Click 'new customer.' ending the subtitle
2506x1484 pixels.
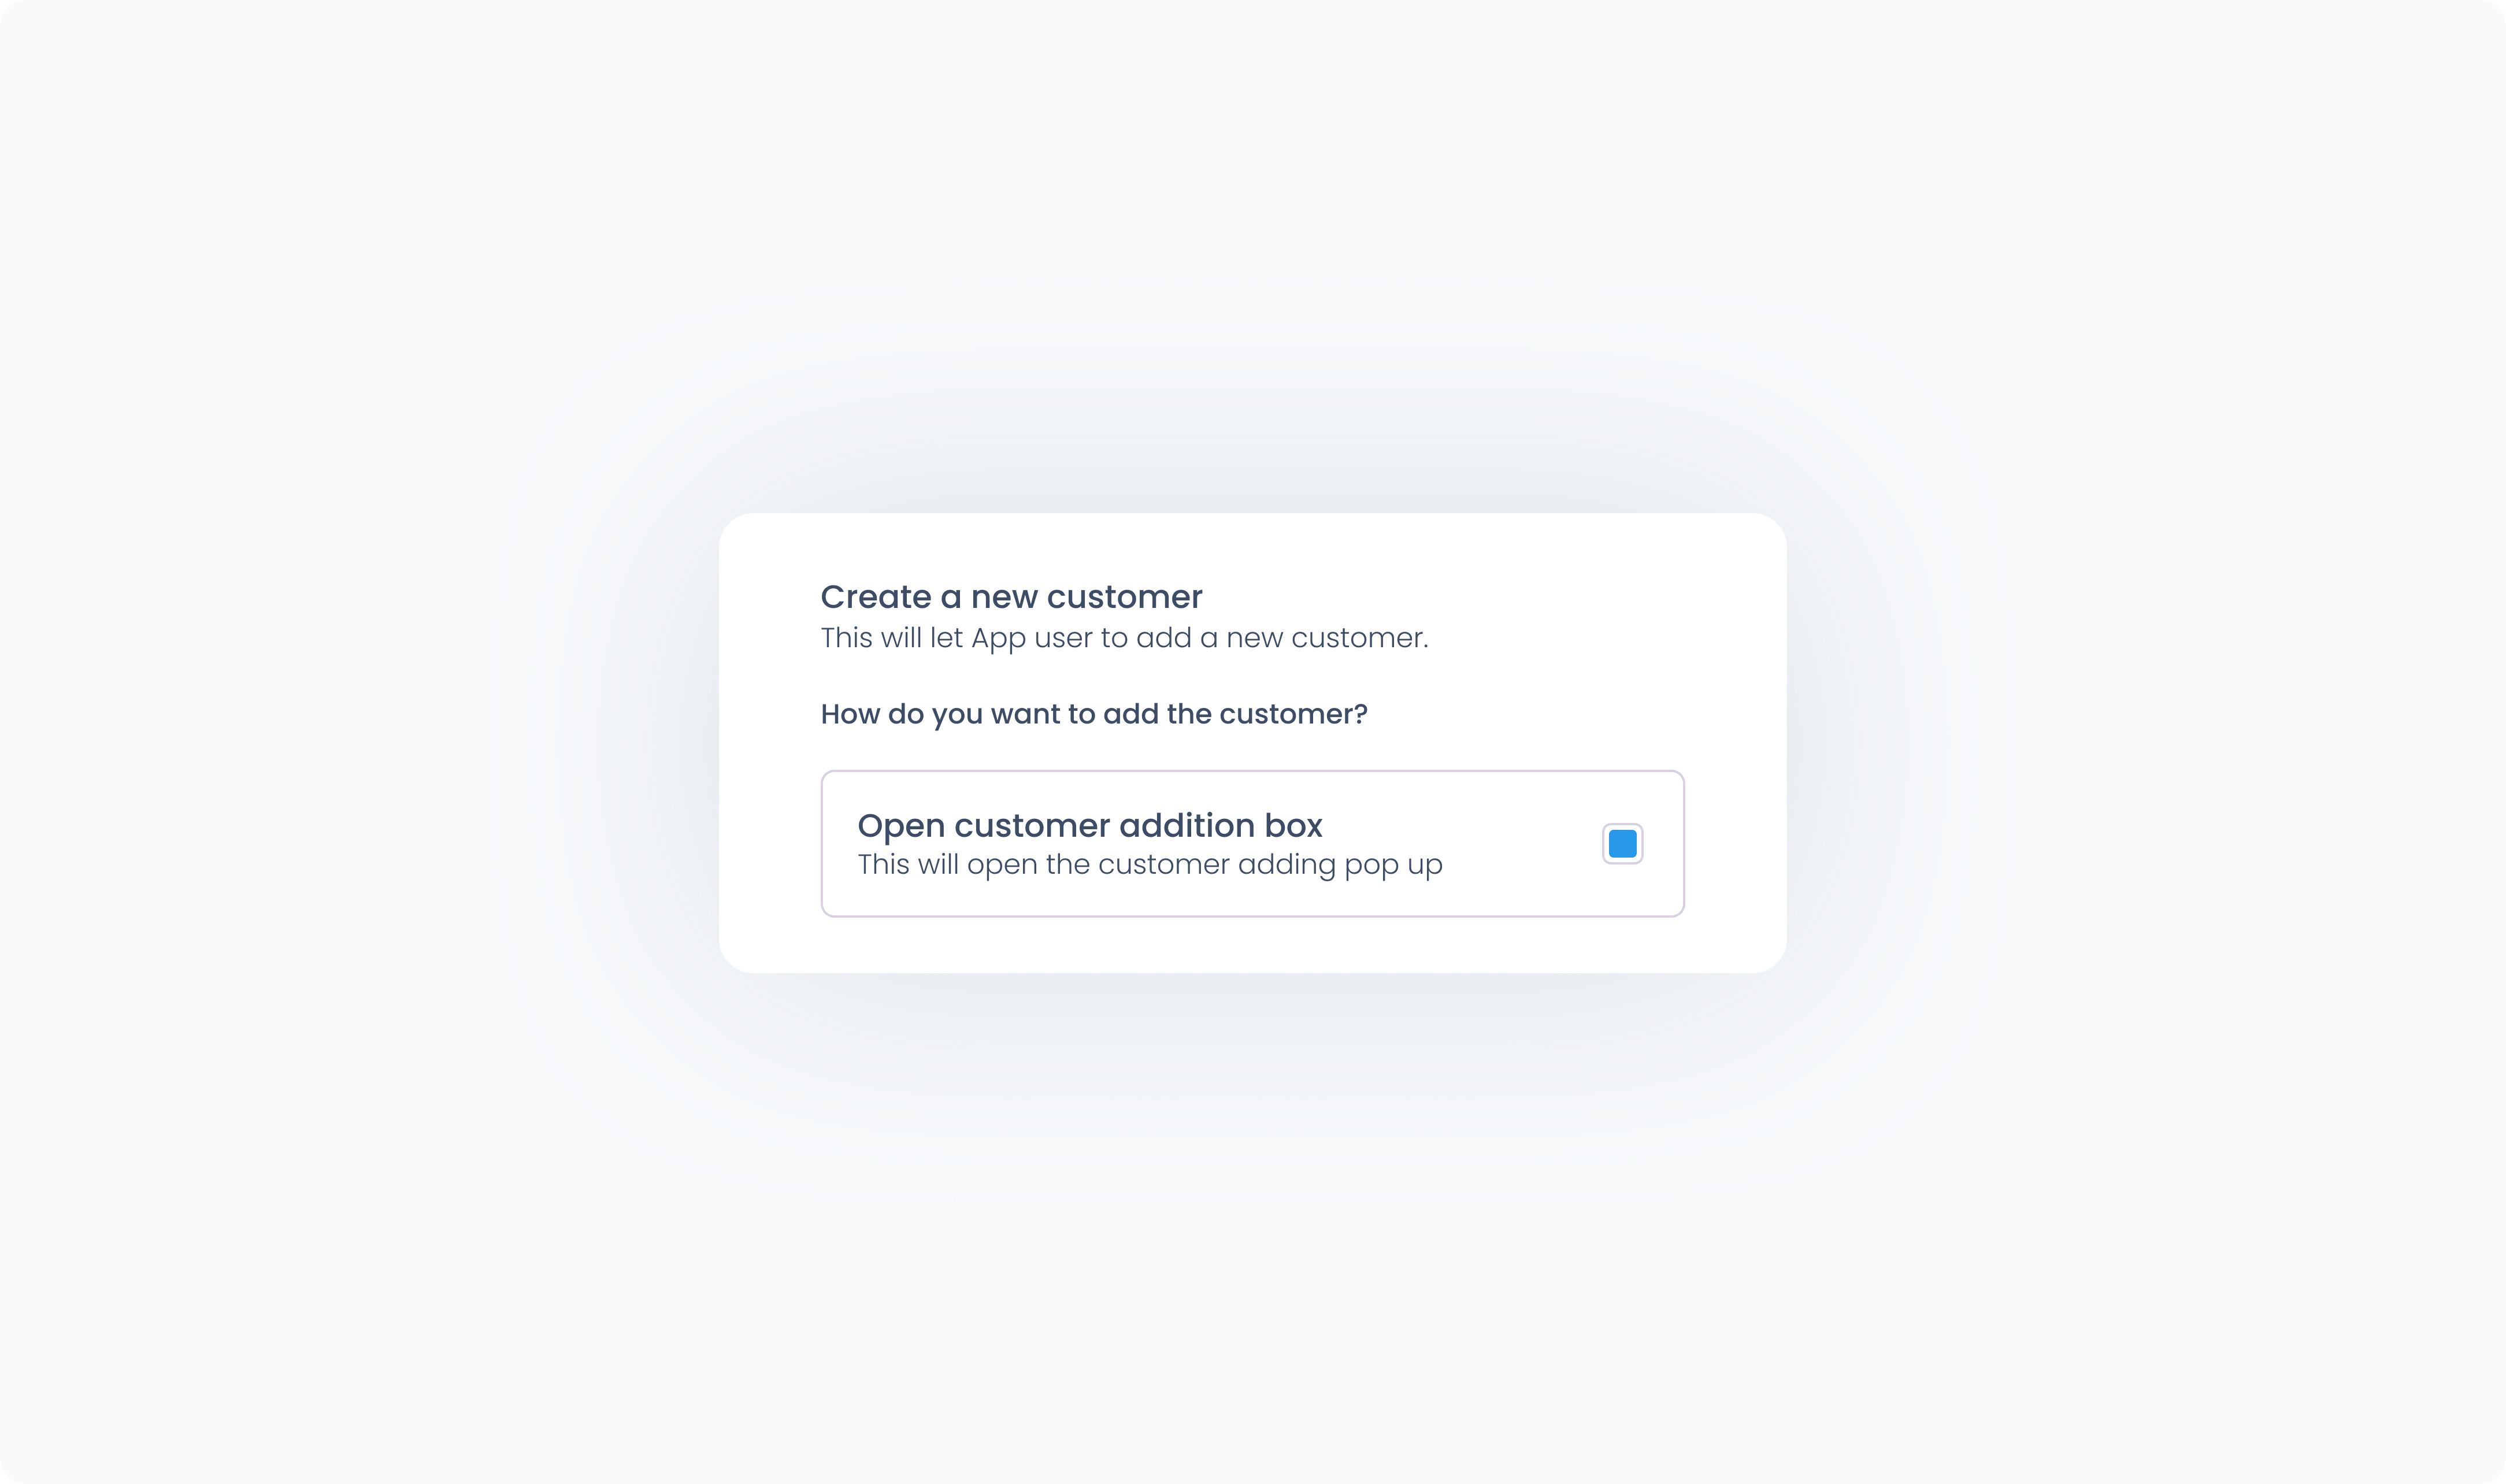point(1327,638)
